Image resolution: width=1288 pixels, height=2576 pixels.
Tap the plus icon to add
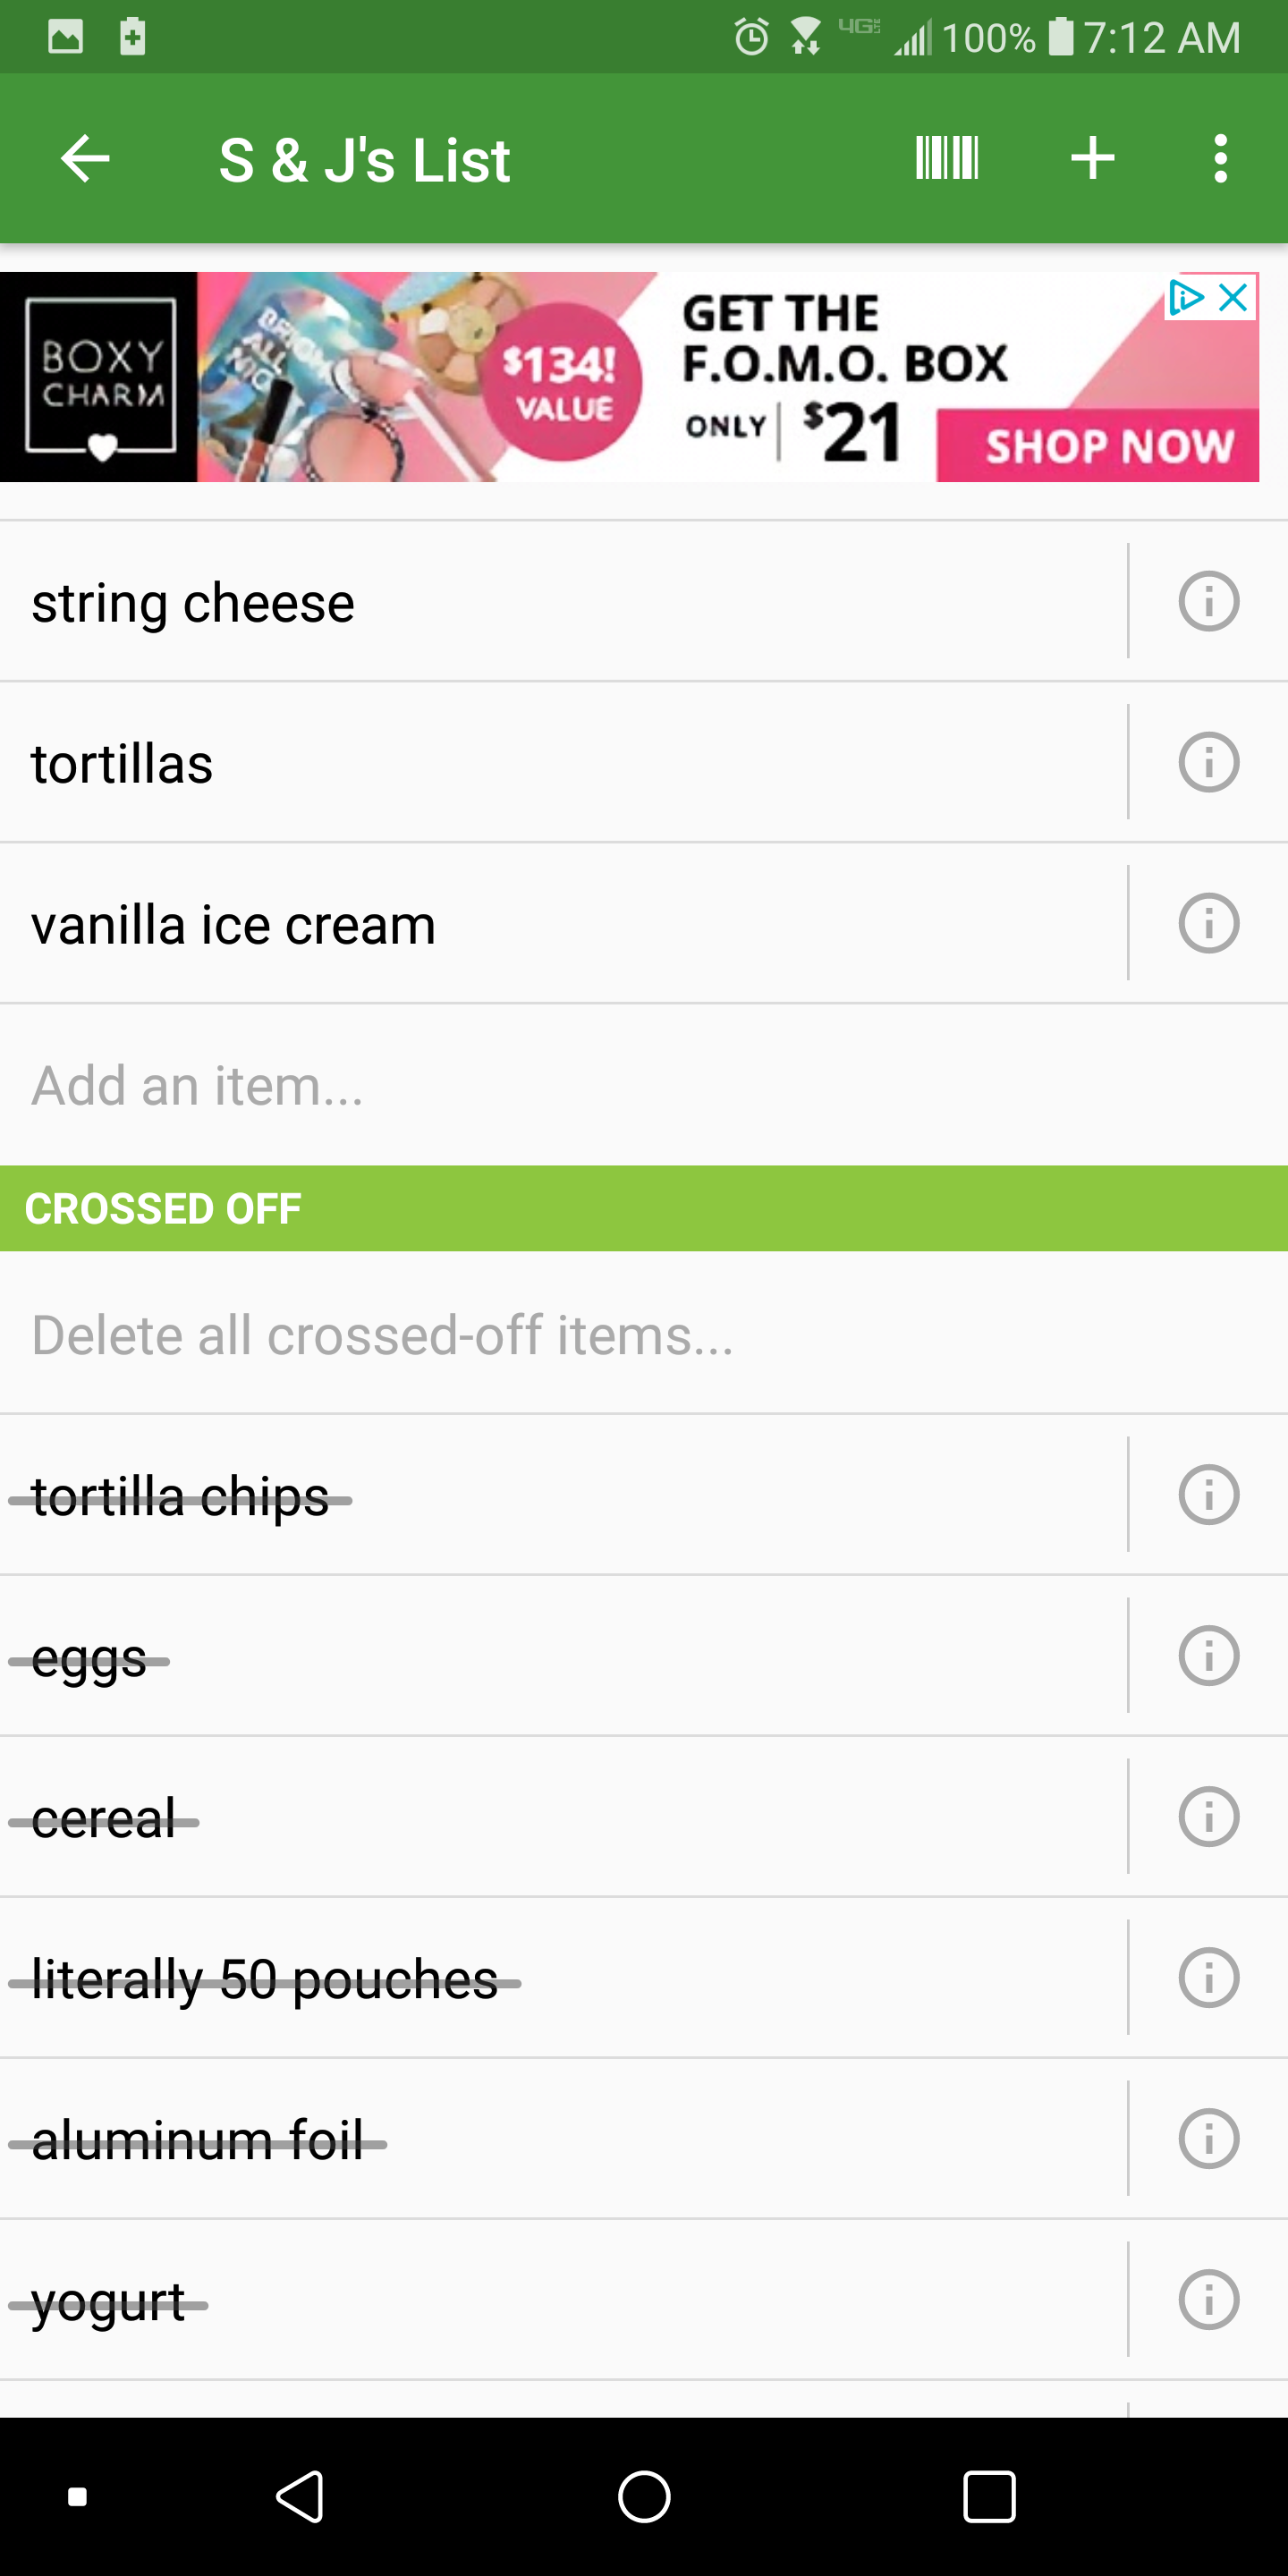coord(1092,159)
